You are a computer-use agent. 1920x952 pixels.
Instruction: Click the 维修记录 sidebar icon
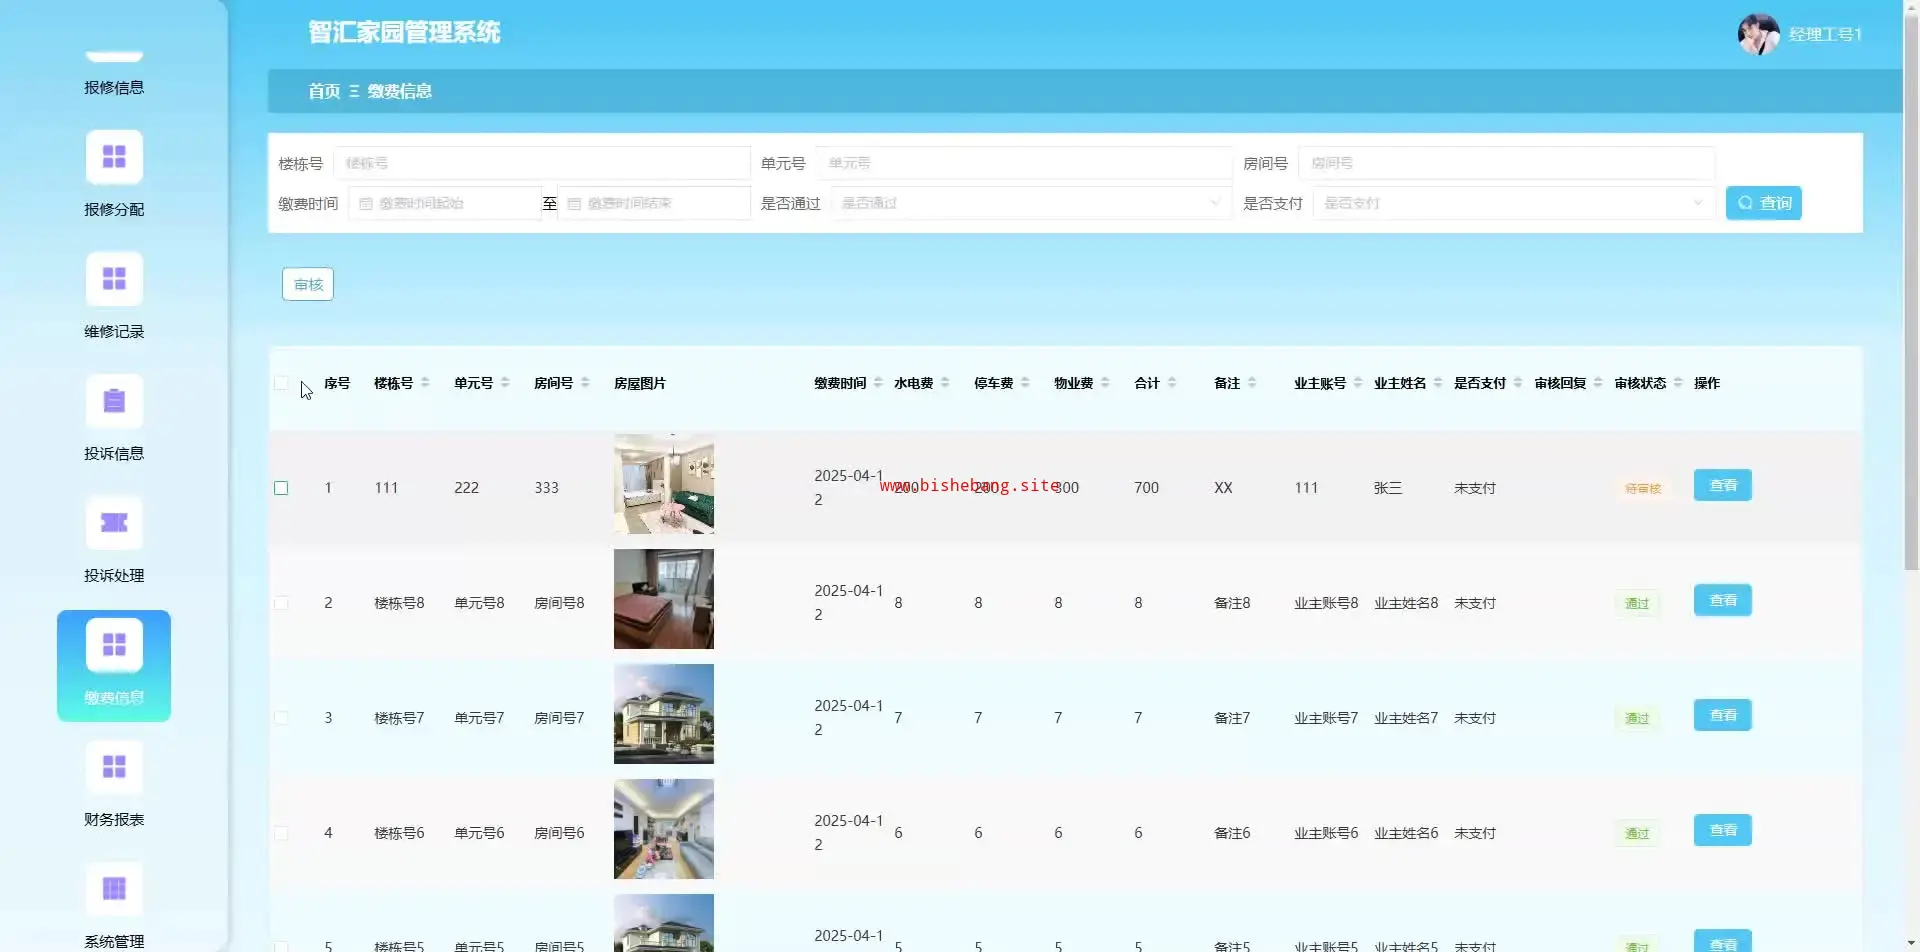(x=114, y=279)
